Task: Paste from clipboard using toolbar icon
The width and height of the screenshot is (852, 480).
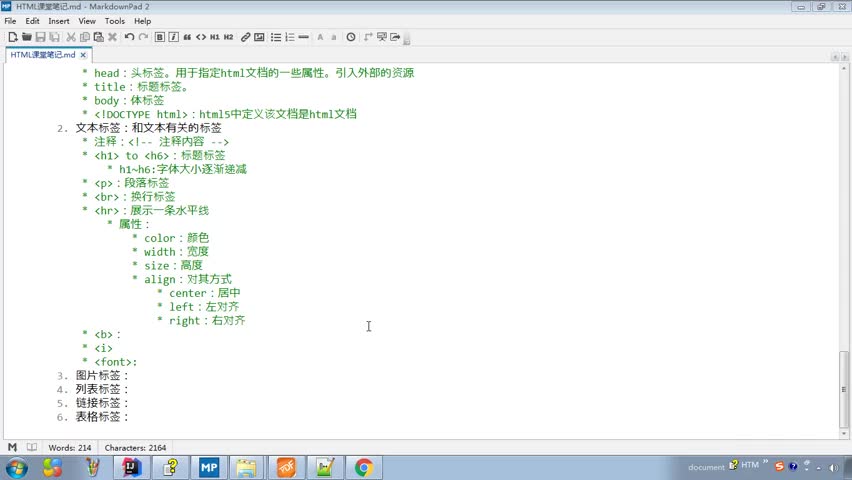Action: pos(98,37)
